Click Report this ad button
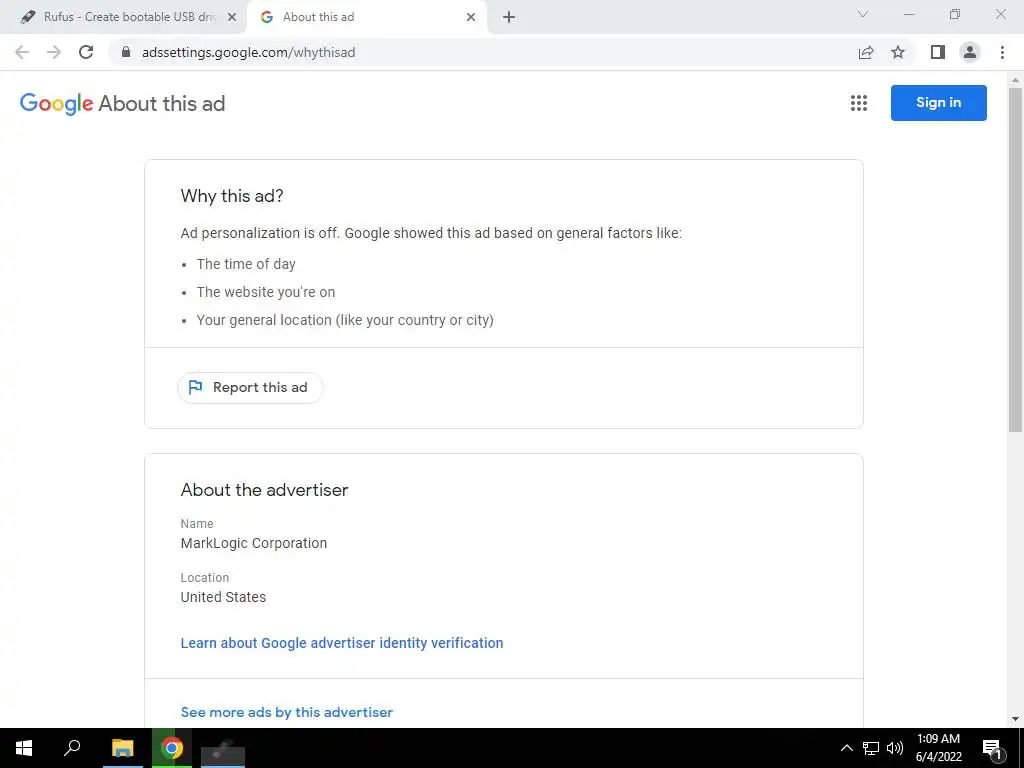Viewport: 1024px width, 768px height. (250, 387)
